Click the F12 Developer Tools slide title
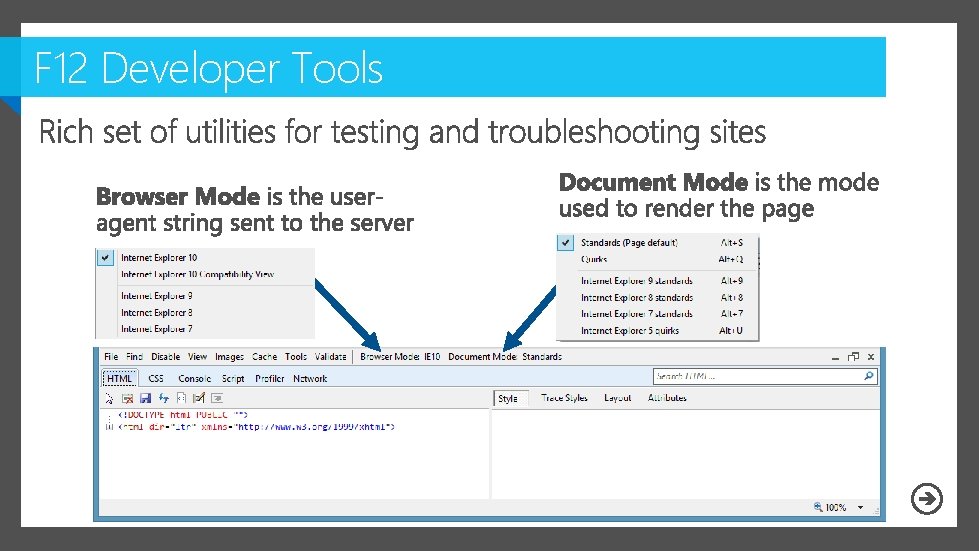 [x=209, y=67]
